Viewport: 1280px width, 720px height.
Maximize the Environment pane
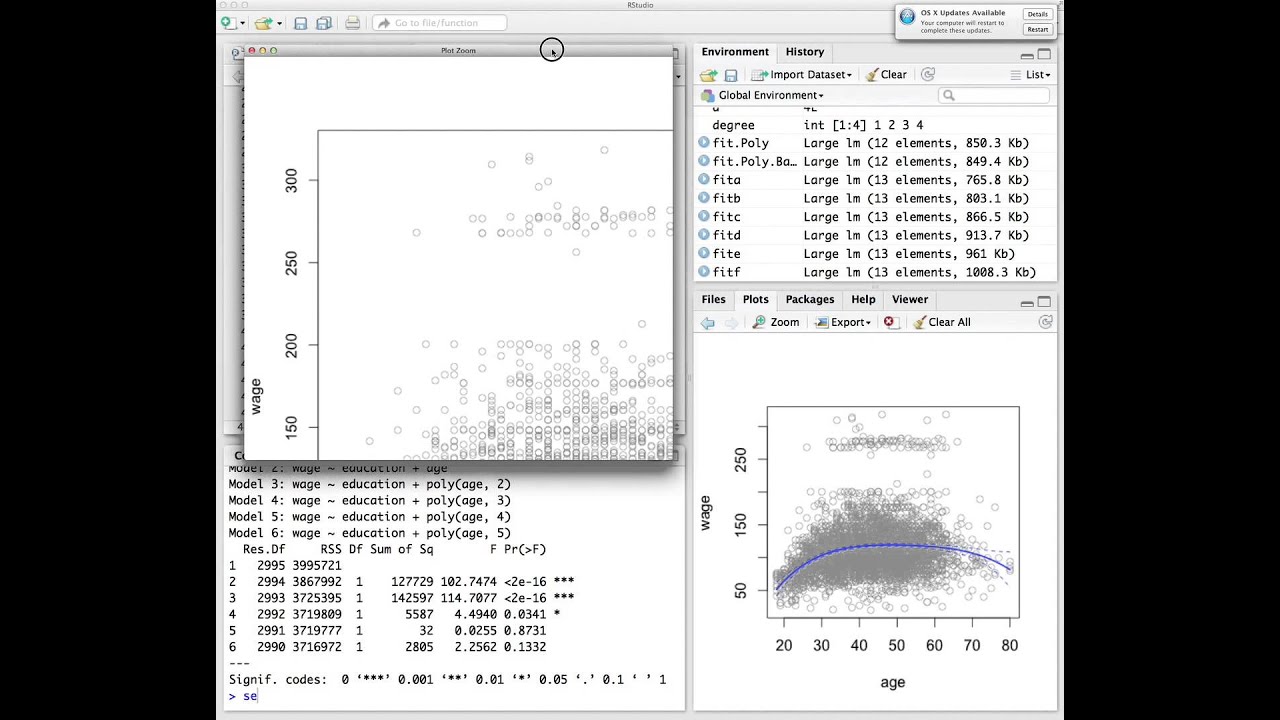(x=1044, y=54)
